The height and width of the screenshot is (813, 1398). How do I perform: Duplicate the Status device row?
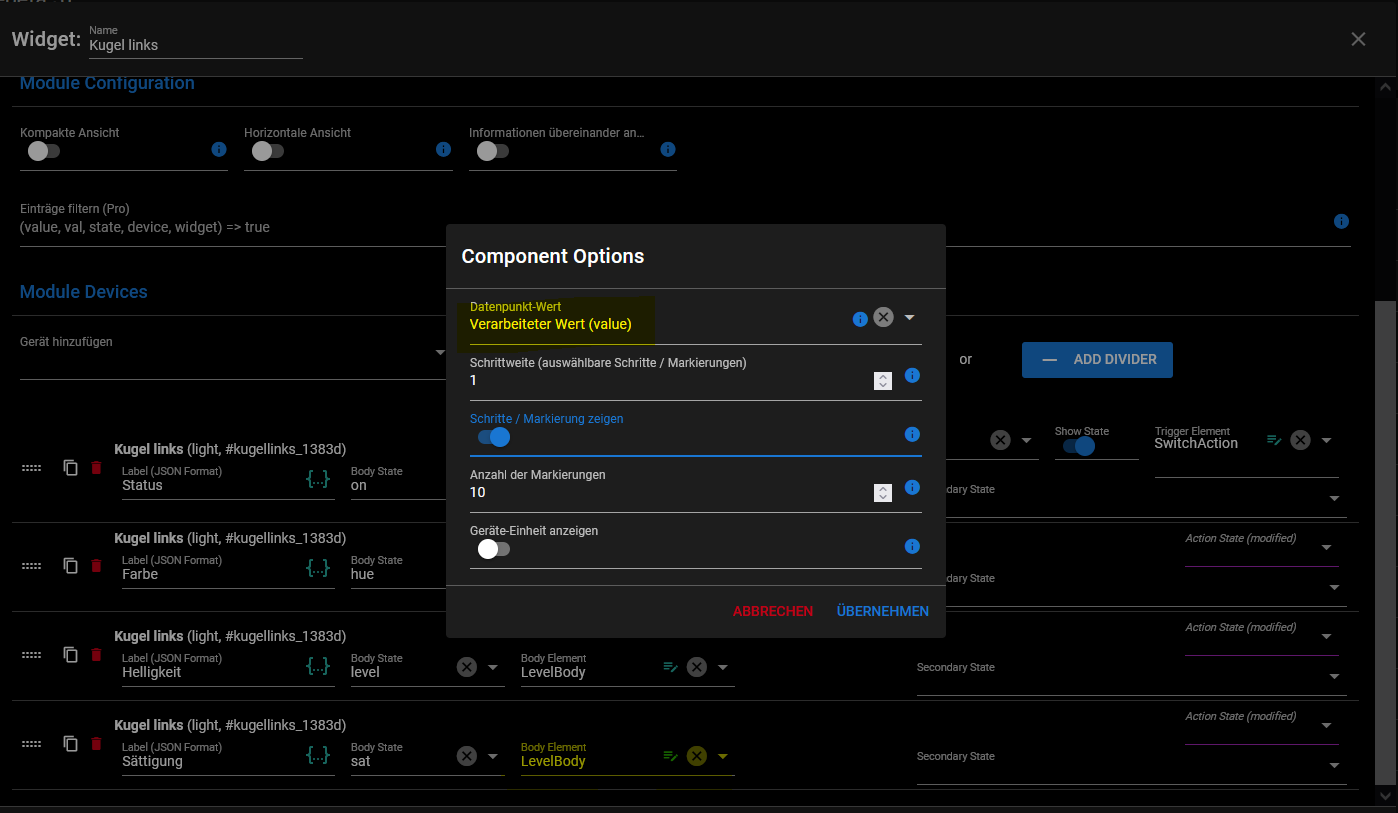click(x=70, y=467)
